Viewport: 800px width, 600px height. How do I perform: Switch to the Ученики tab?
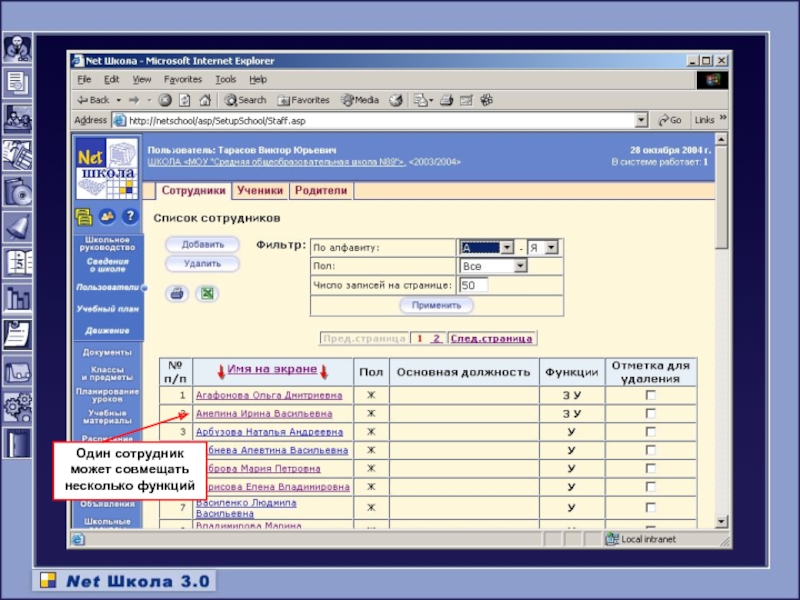259,190
